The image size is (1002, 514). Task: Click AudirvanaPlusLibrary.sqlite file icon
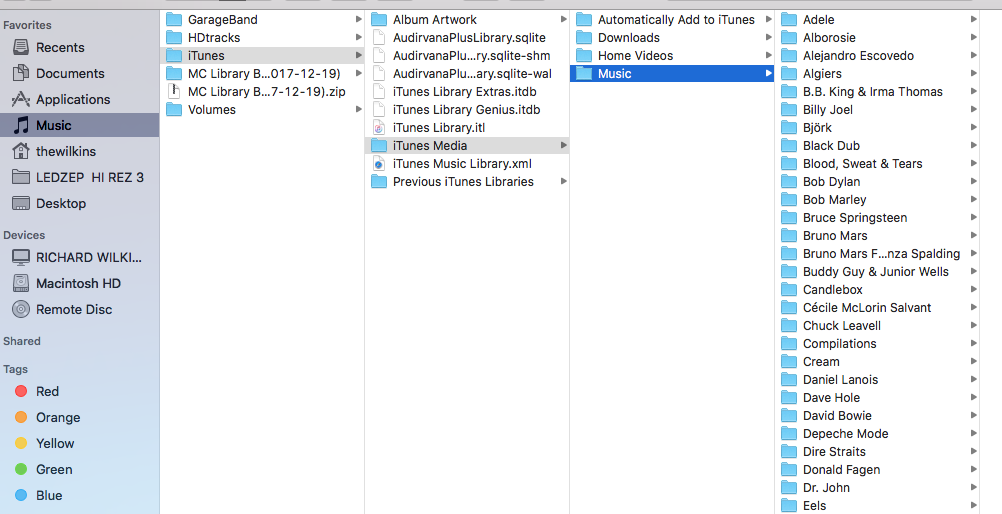[379, 37]
